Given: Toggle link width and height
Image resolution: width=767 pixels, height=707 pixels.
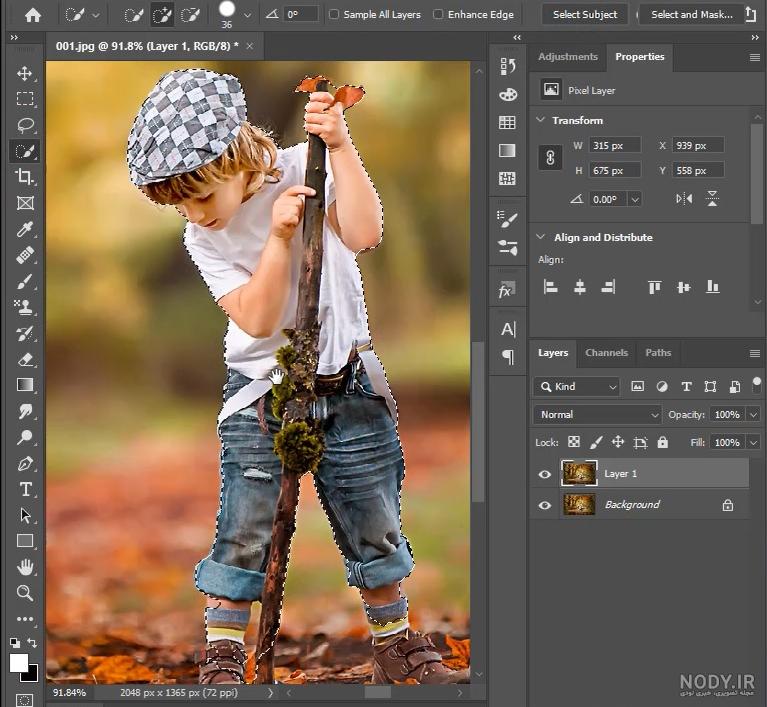Looking at the screenshot, I should point(550,158).
